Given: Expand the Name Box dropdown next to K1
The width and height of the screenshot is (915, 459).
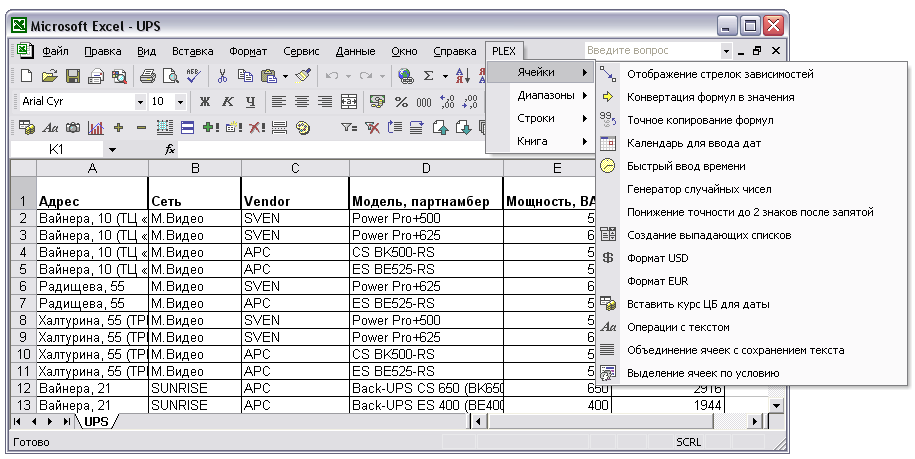Looking at the screenshot, I should click(x=113, y=149).
